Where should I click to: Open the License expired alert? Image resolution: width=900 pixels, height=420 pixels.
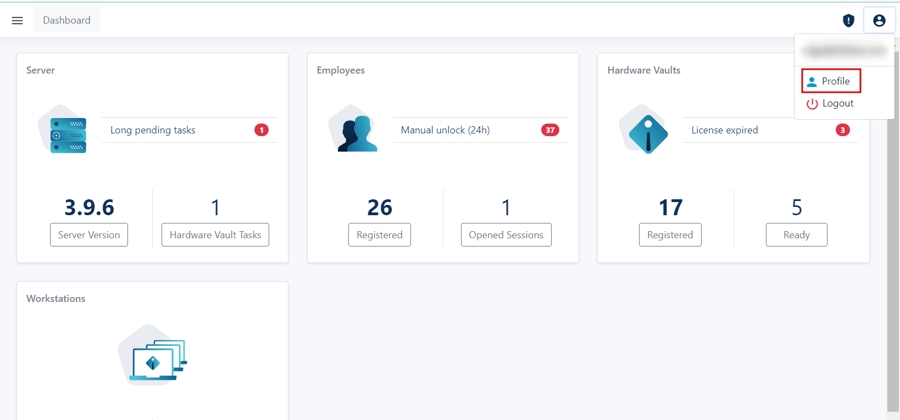coord(768,130)
